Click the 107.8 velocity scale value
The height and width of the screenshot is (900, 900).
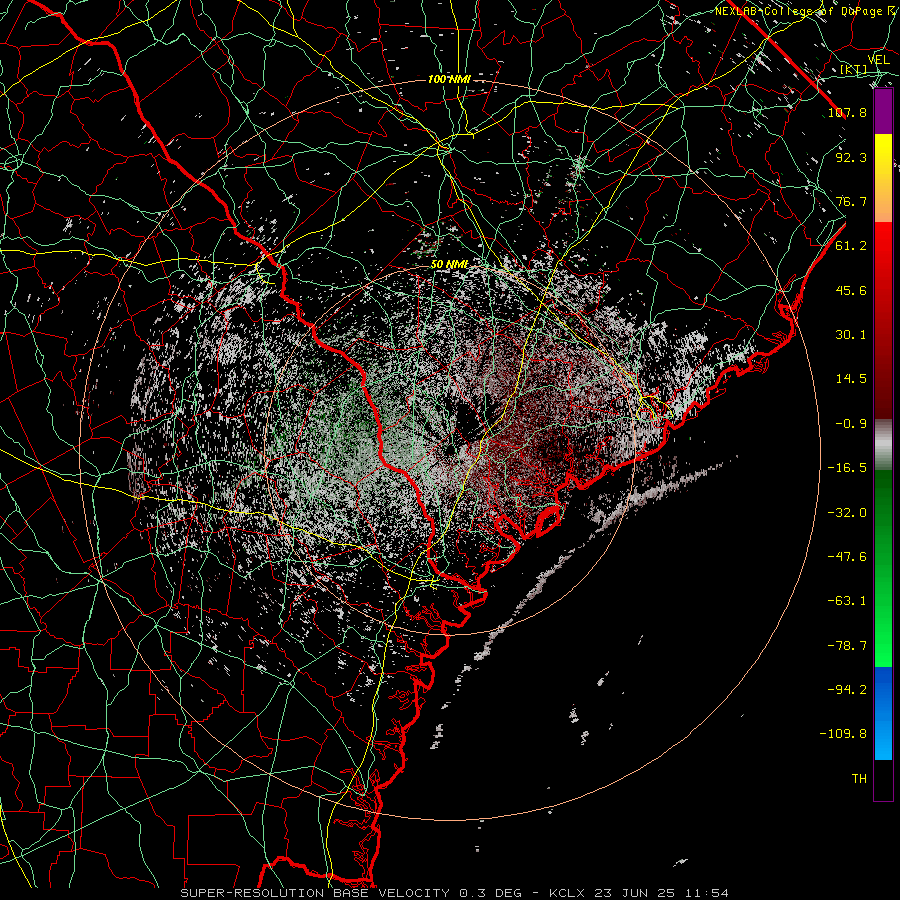click(847, 112)
